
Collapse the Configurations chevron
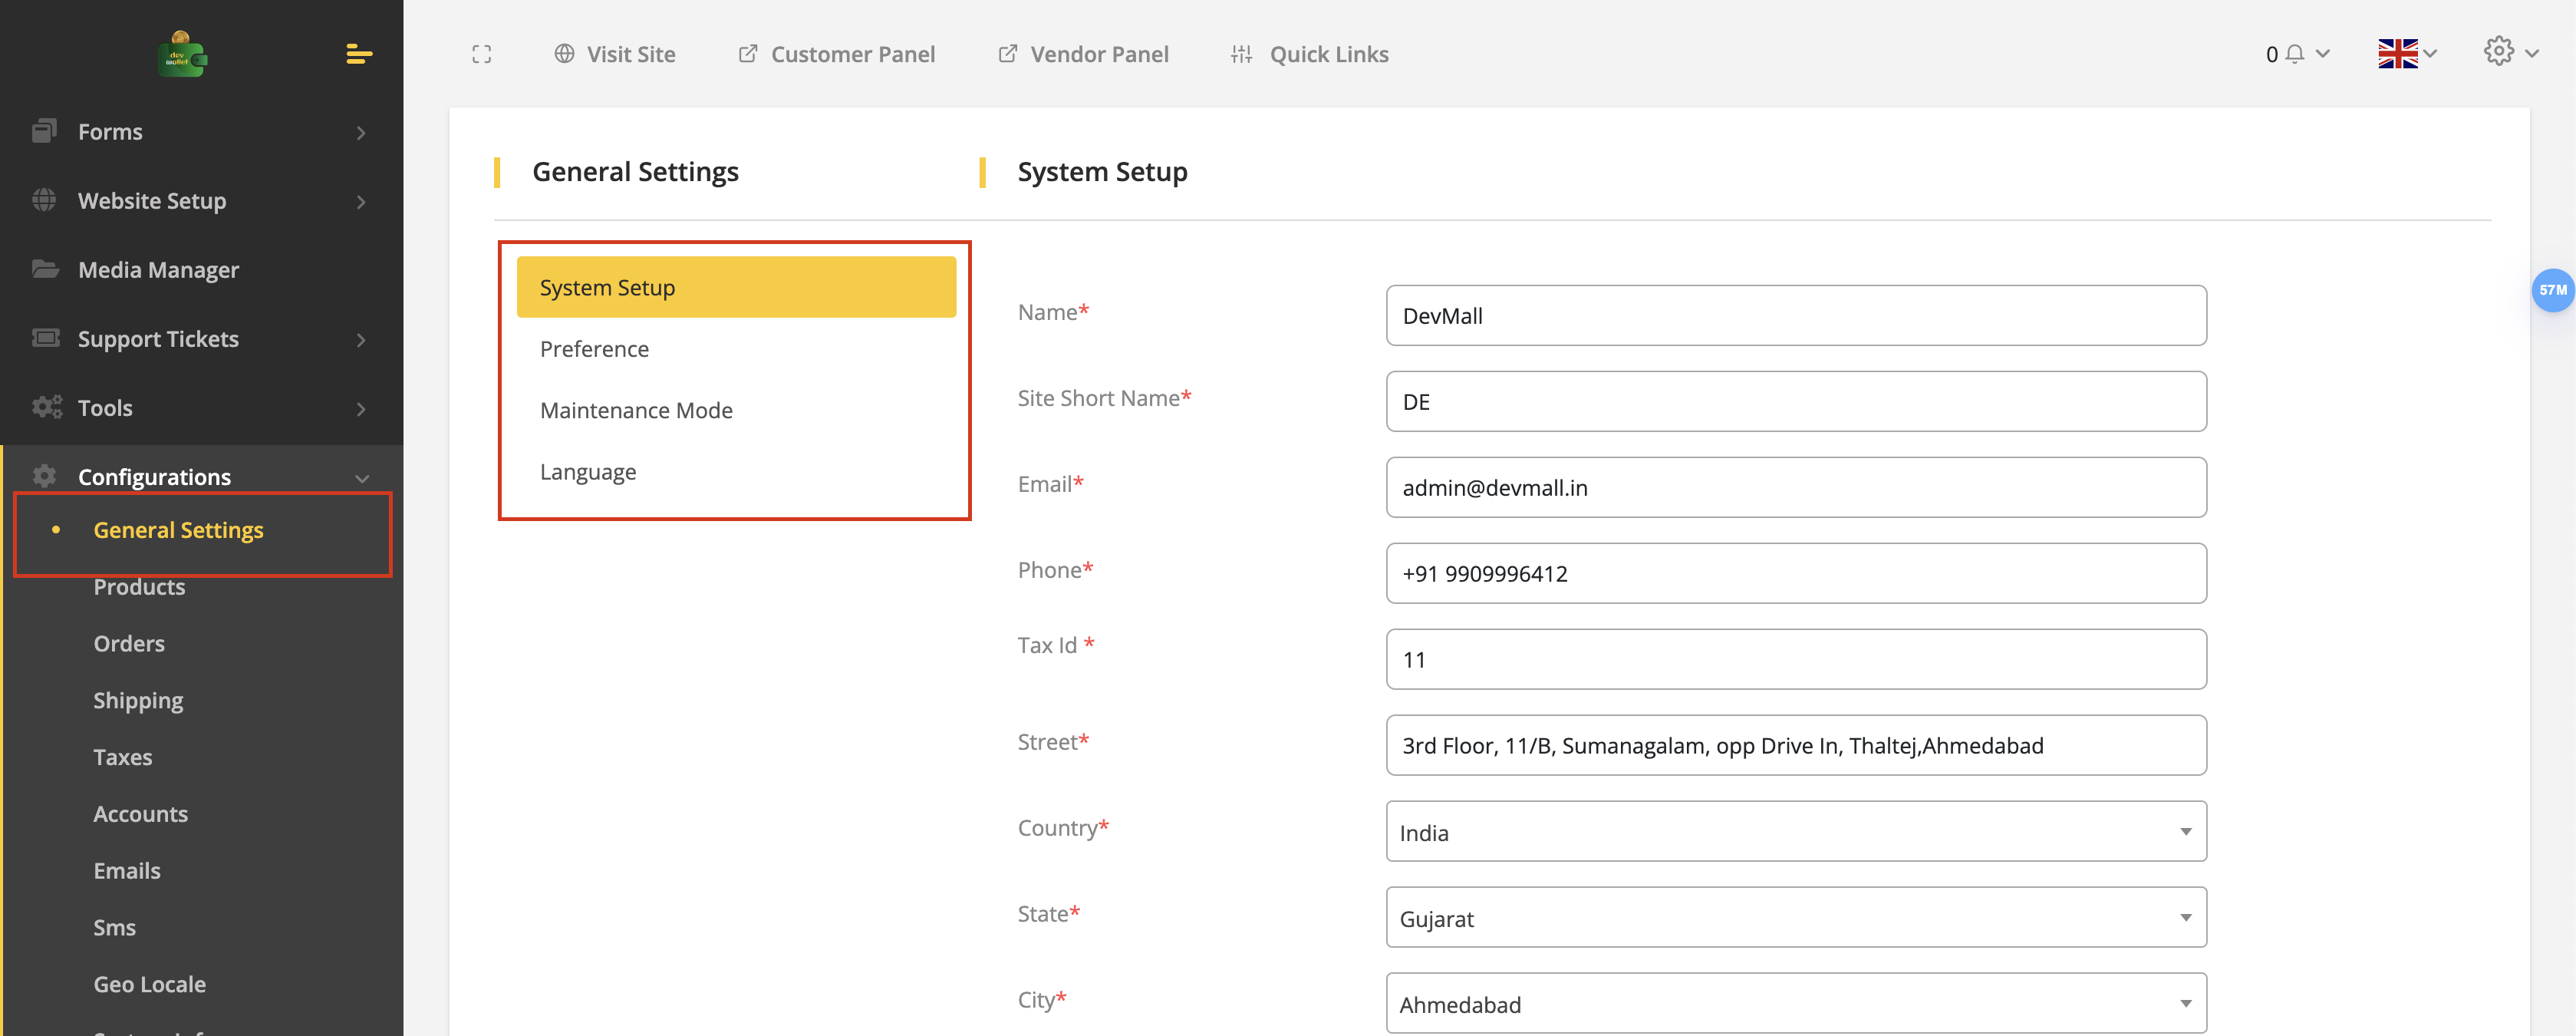362,478
